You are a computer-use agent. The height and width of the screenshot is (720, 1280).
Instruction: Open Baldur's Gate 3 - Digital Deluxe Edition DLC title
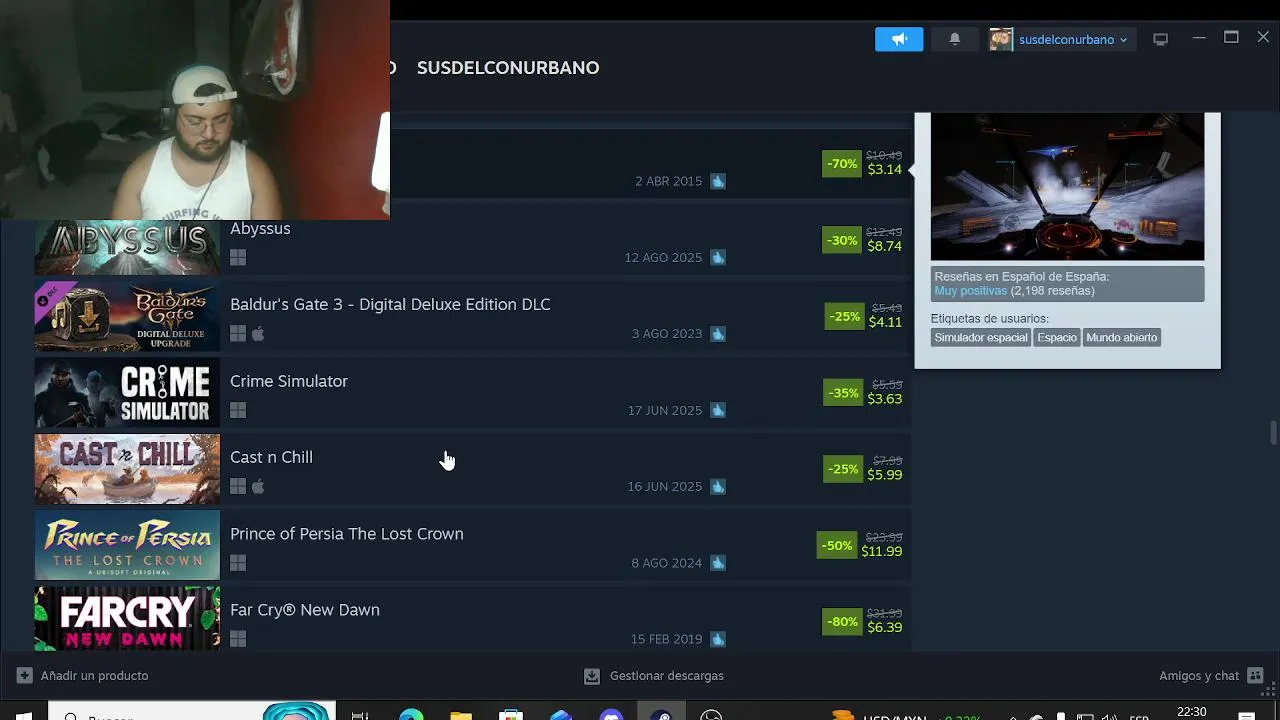(390, 304)
